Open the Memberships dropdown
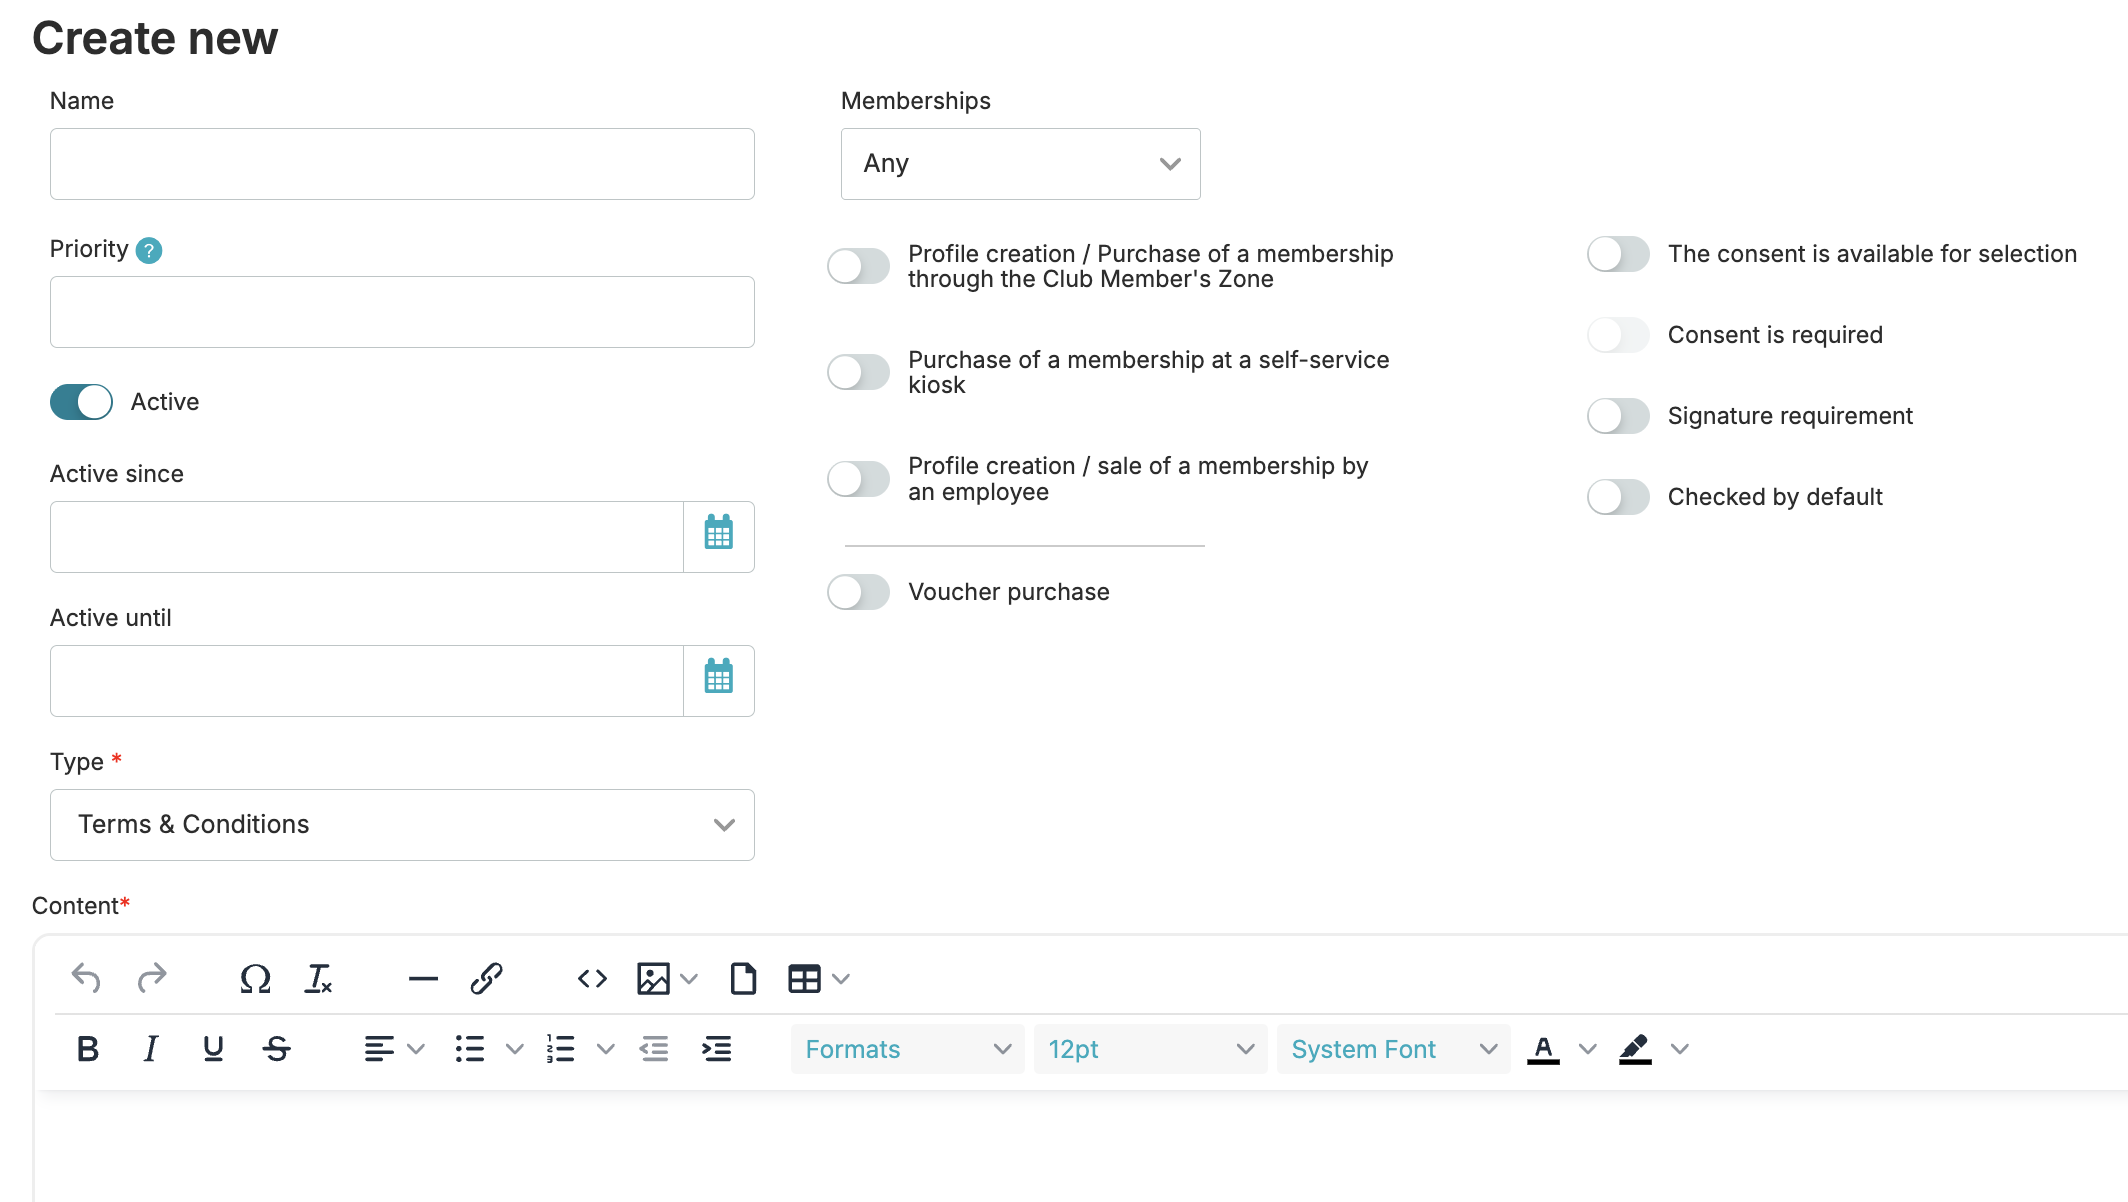 click(1020, 164)
